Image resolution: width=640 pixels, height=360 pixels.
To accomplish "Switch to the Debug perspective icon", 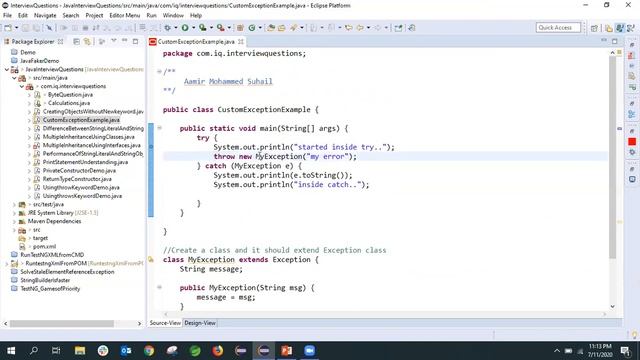I will 631,28.
